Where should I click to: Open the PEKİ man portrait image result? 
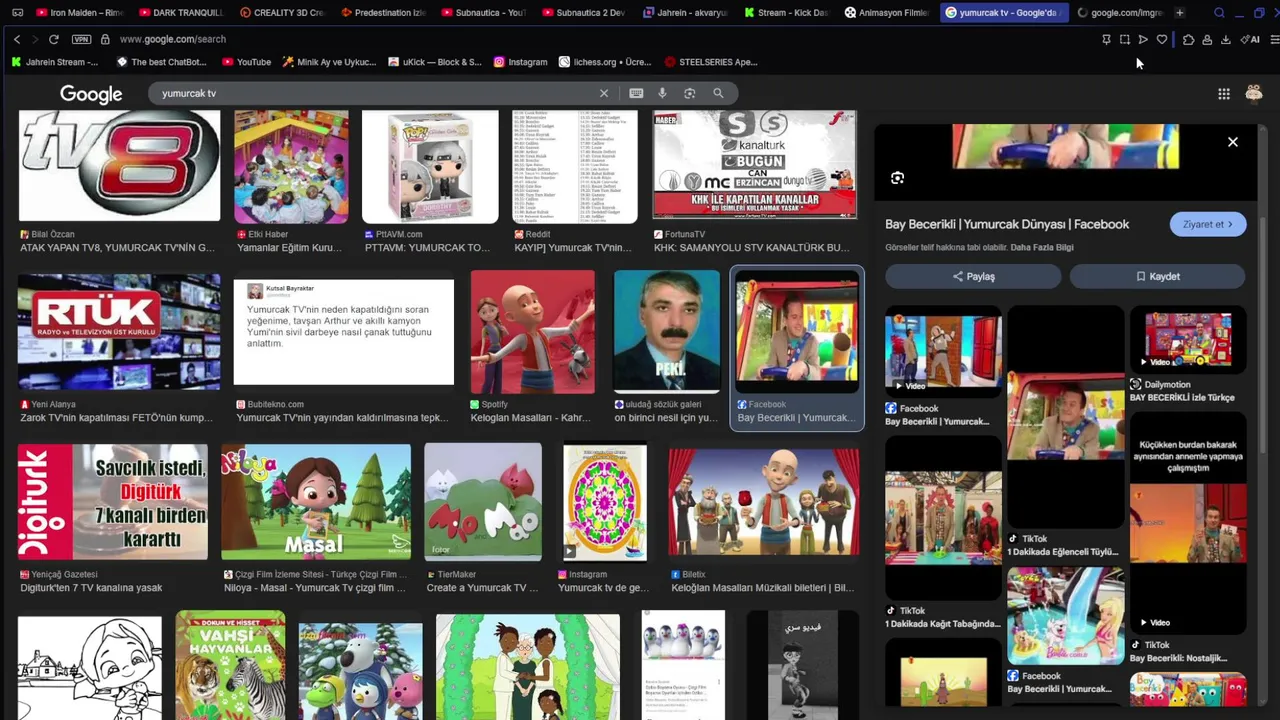click(x=667, y=332)
